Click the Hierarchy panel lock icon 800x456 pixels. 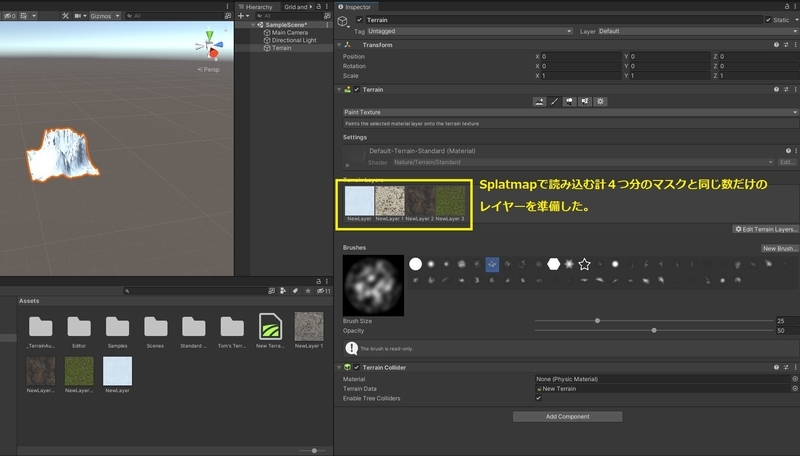coord(318,7)
